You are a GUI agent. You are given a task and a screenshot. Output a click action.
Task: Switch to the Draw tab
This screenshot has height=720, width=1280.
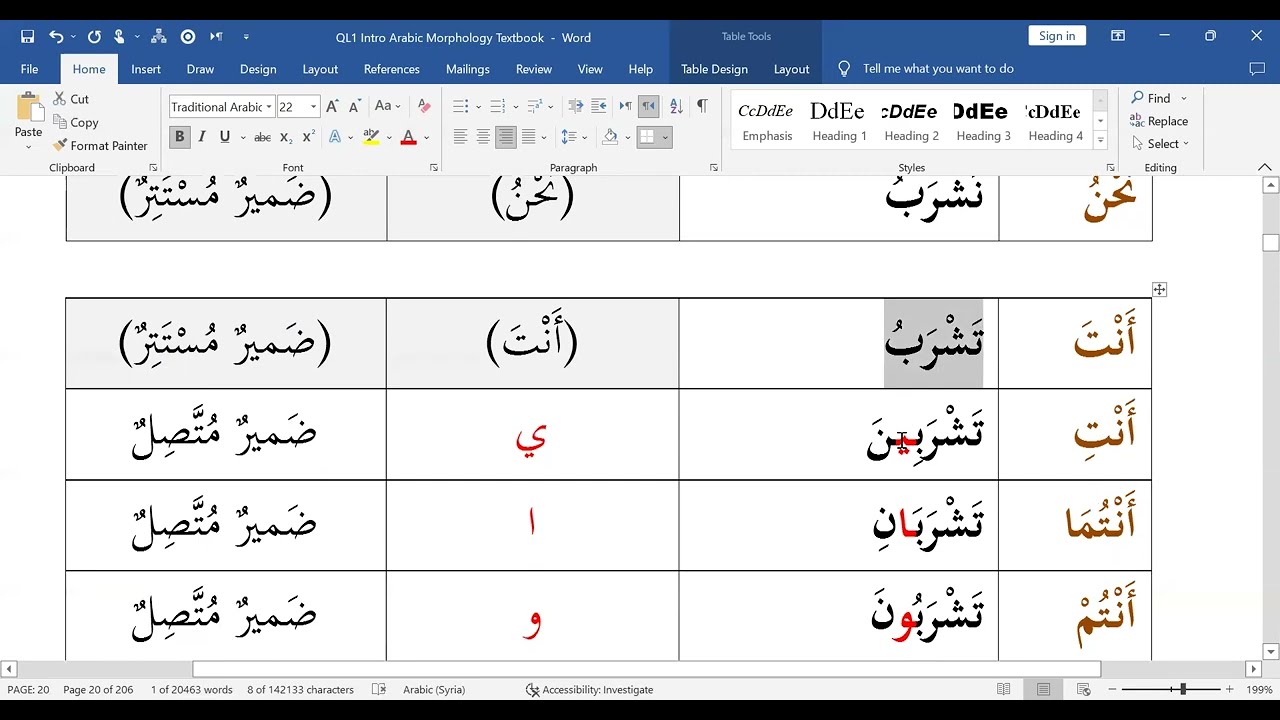point(200,69)
